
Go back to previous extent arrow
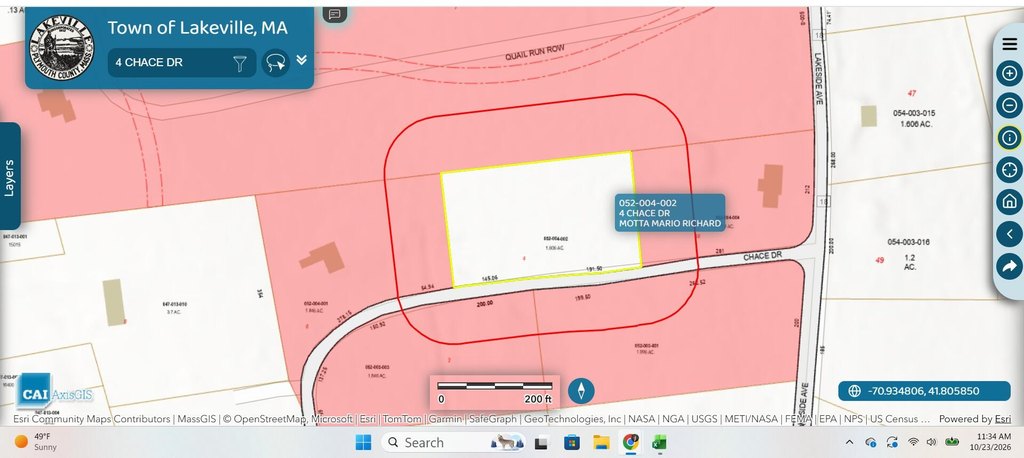(x=1010, y=234)
